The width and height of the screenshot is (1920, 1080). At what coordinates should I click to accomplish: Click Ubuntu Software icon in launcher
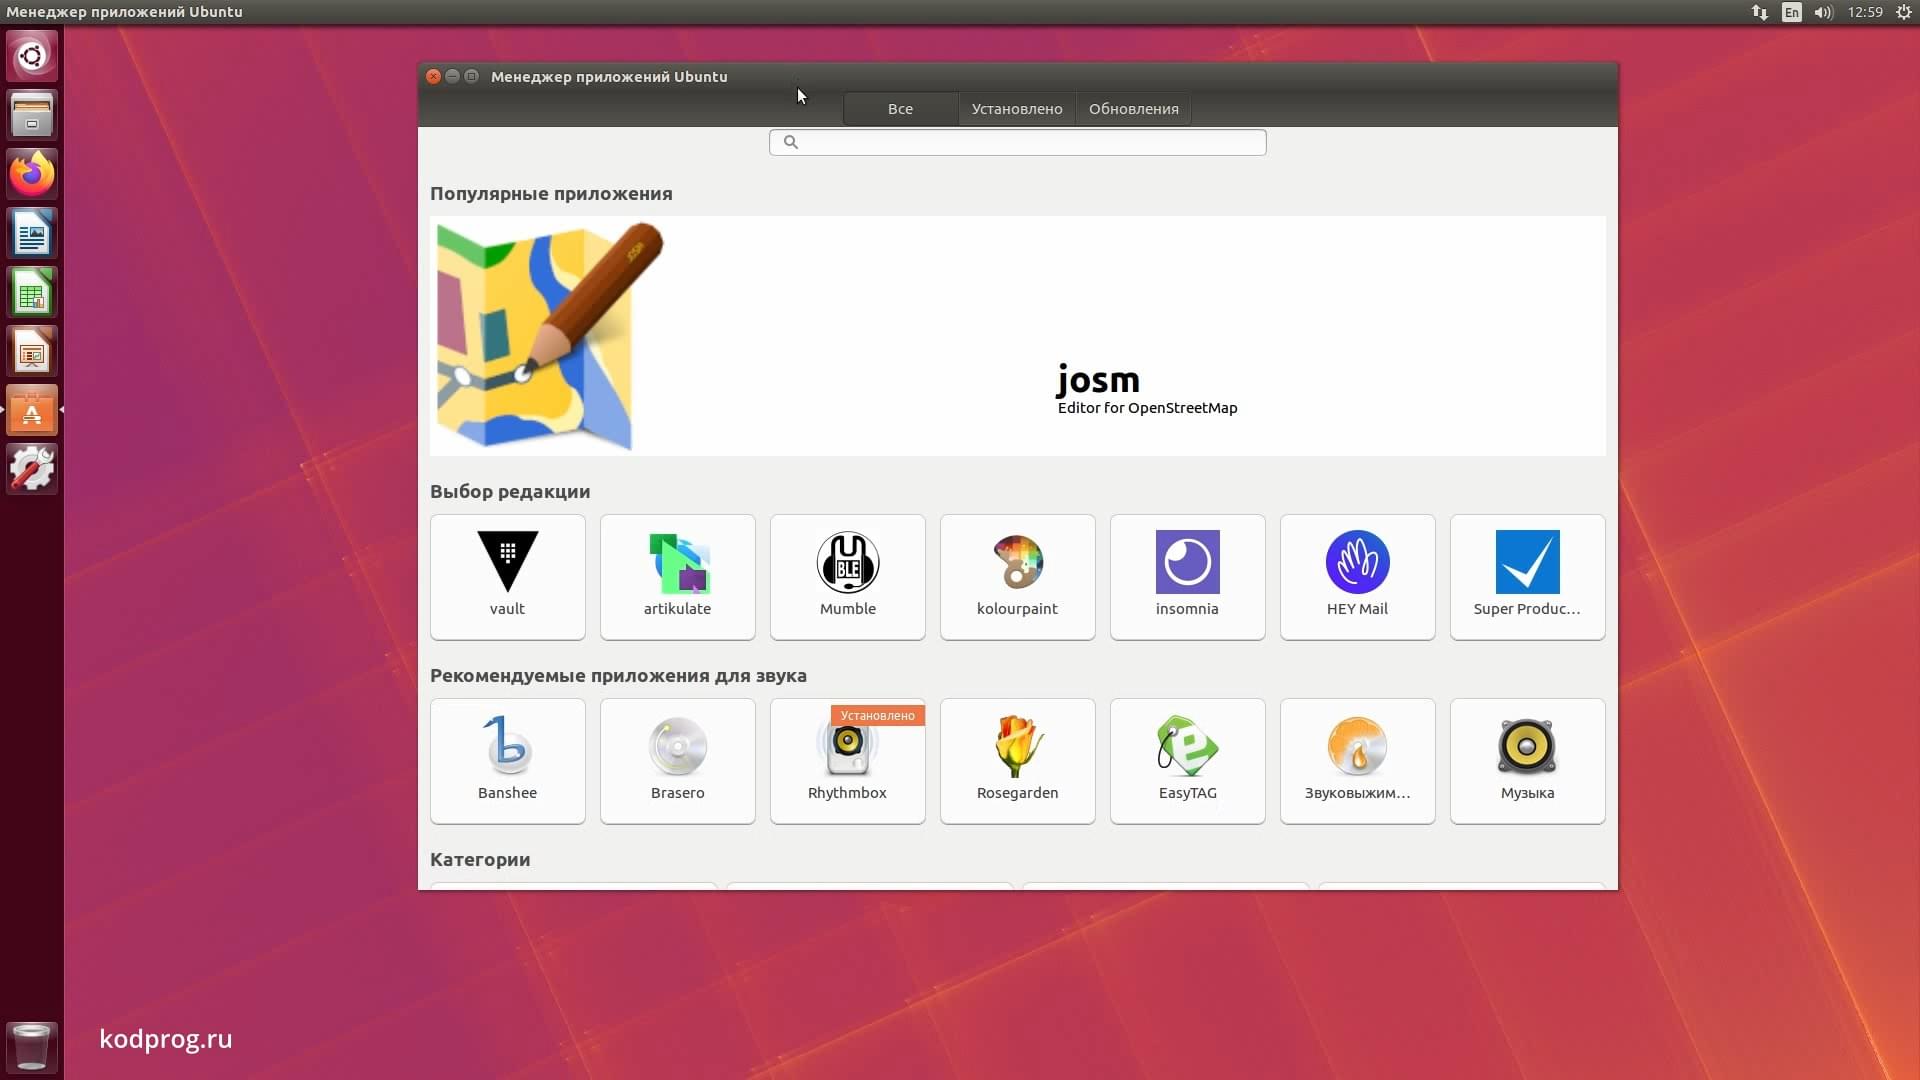[32, 410]
